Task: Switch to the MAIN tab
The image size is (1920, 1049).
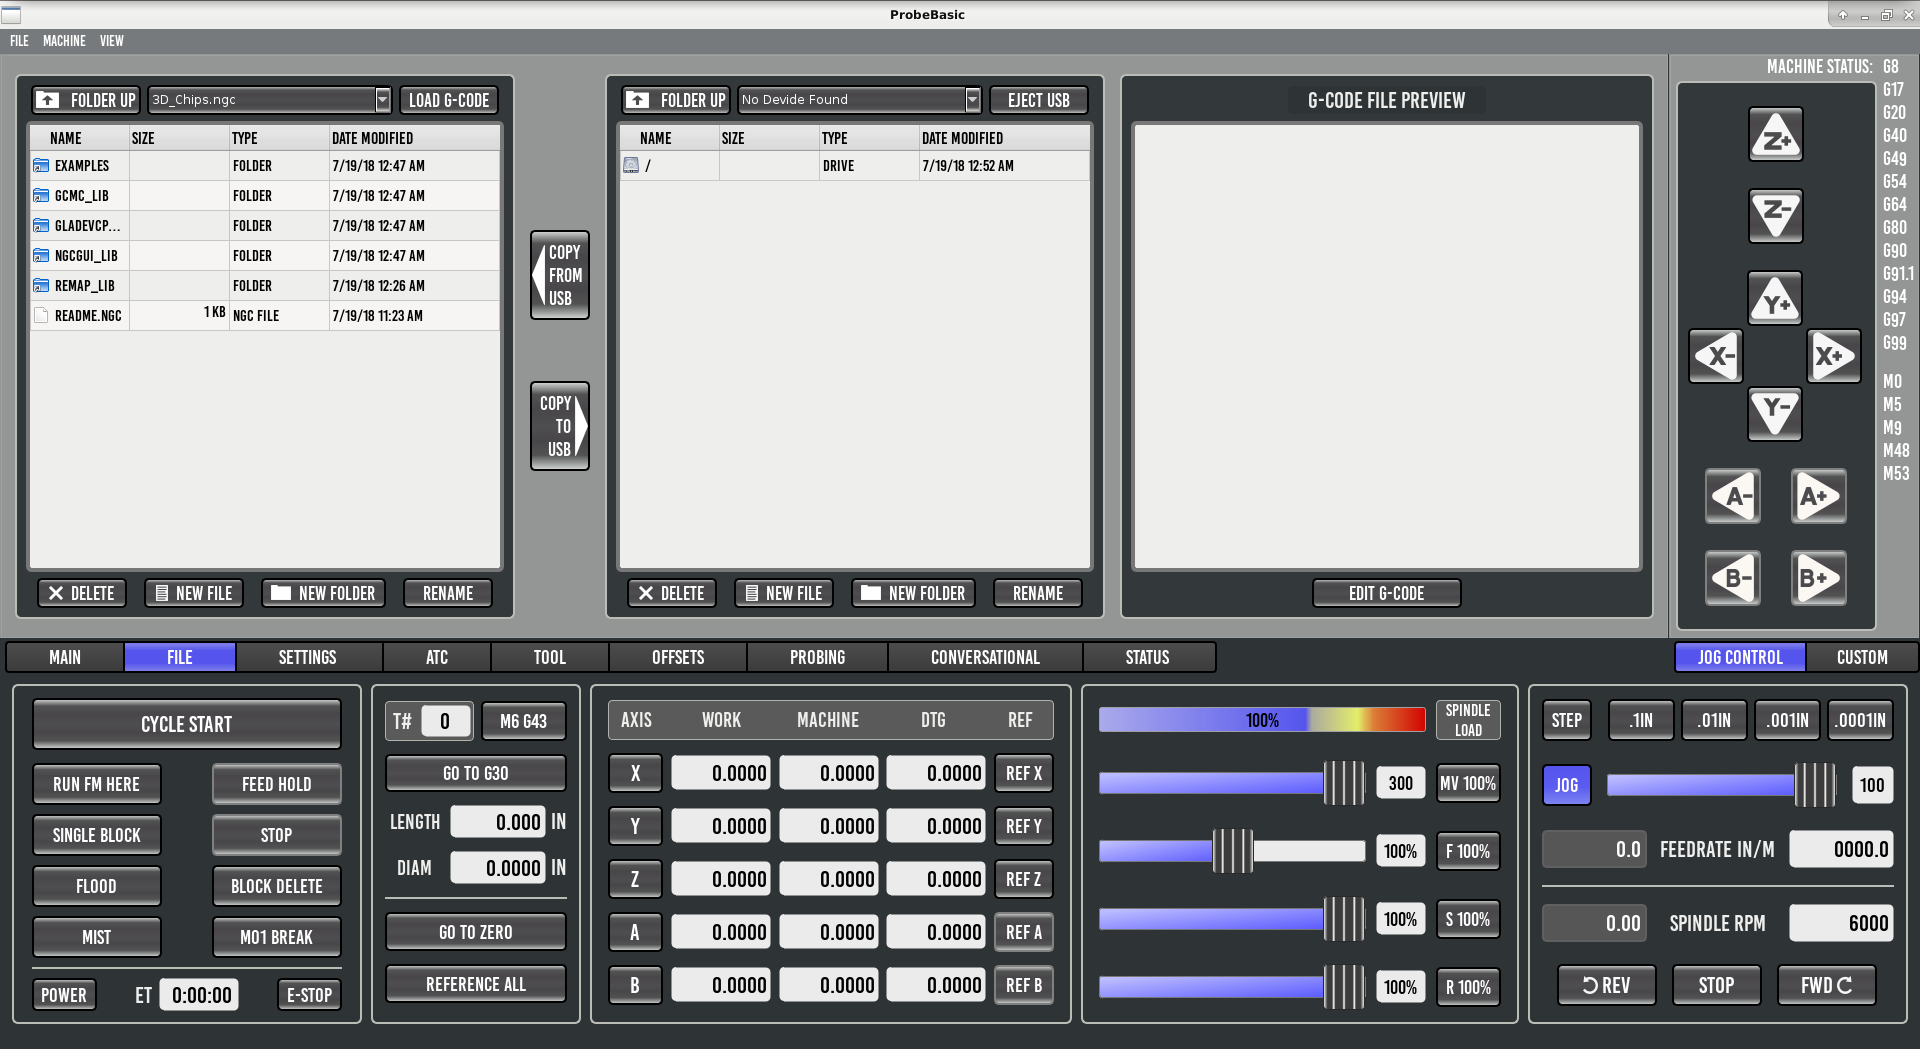Action: pyautogui.click(x=65, y=657)
